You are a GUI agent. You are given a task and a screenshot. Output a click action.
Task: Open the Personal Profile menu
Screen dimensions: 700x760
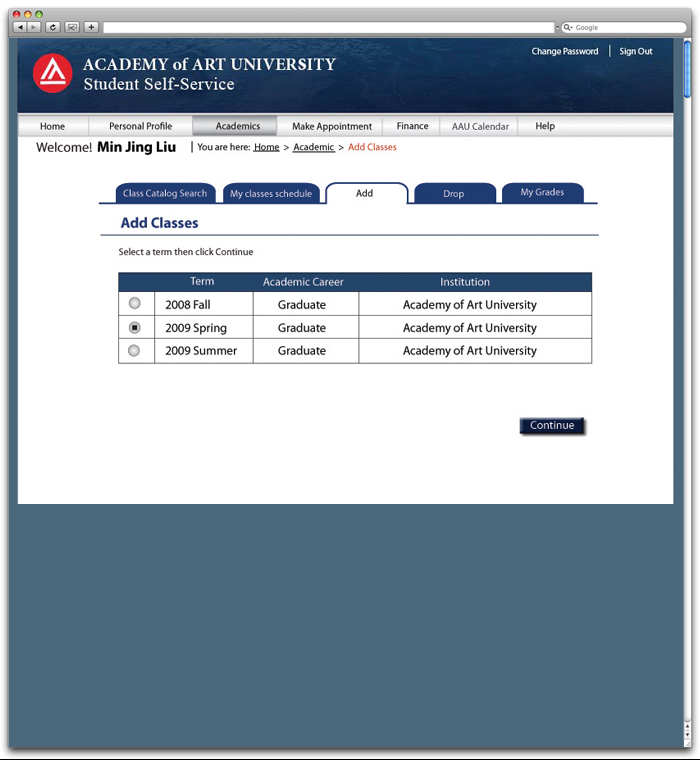pos(141,126)
